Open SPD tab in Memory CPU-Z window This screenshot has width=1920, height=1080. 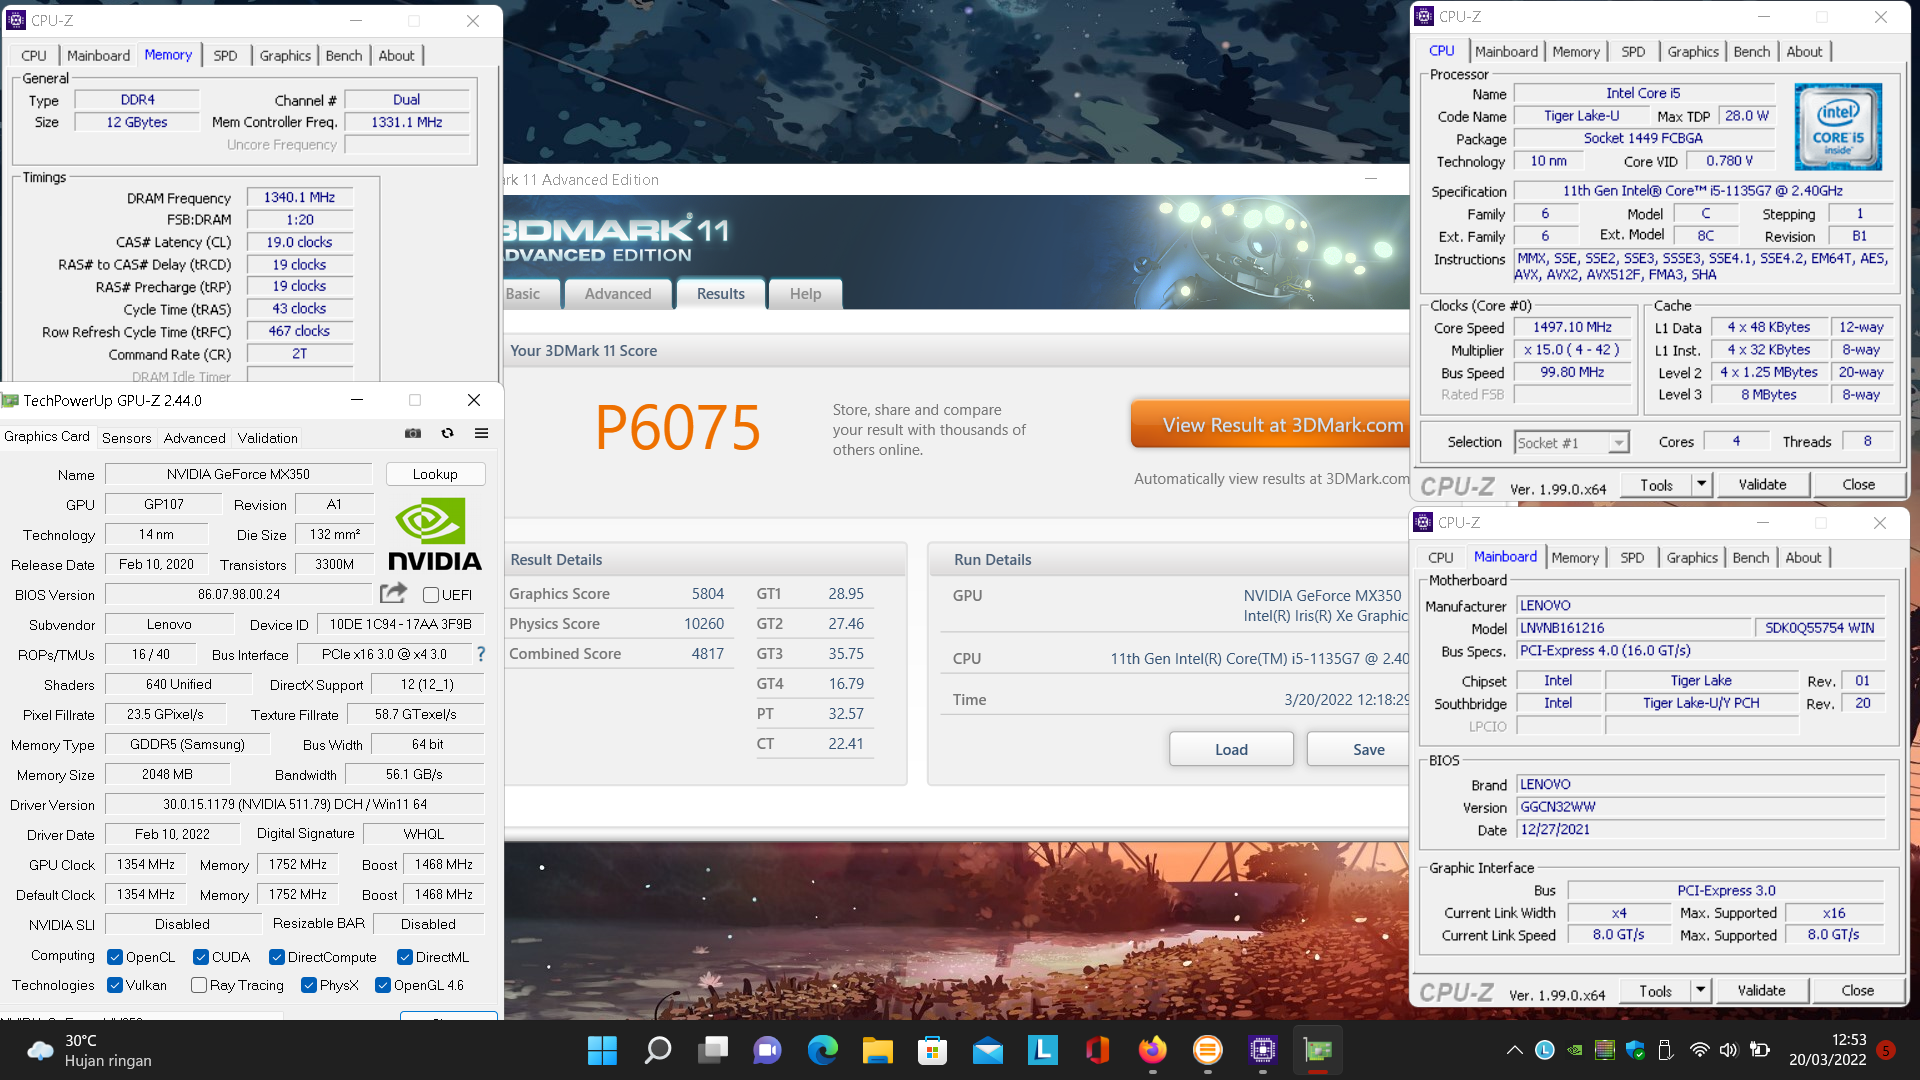click(x=225, y=56)
